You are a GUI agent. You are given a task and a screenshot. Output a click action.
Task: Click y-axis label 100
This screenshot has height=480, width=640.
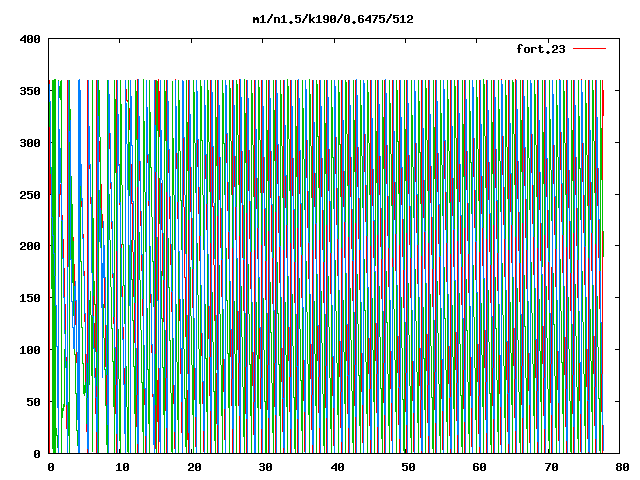pos(30,350)
